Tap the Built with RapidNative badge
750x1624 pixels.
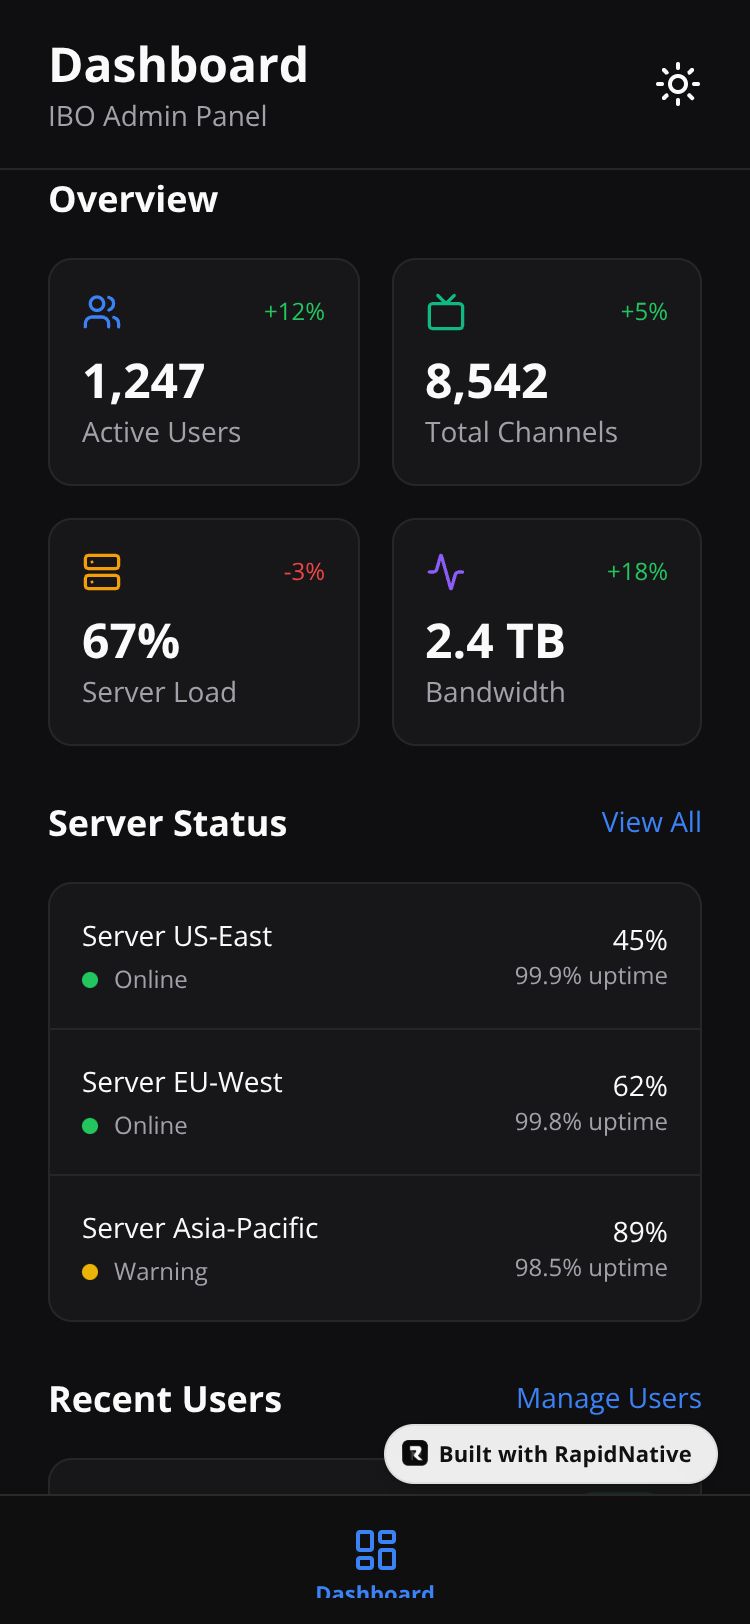pos(551,1454)
